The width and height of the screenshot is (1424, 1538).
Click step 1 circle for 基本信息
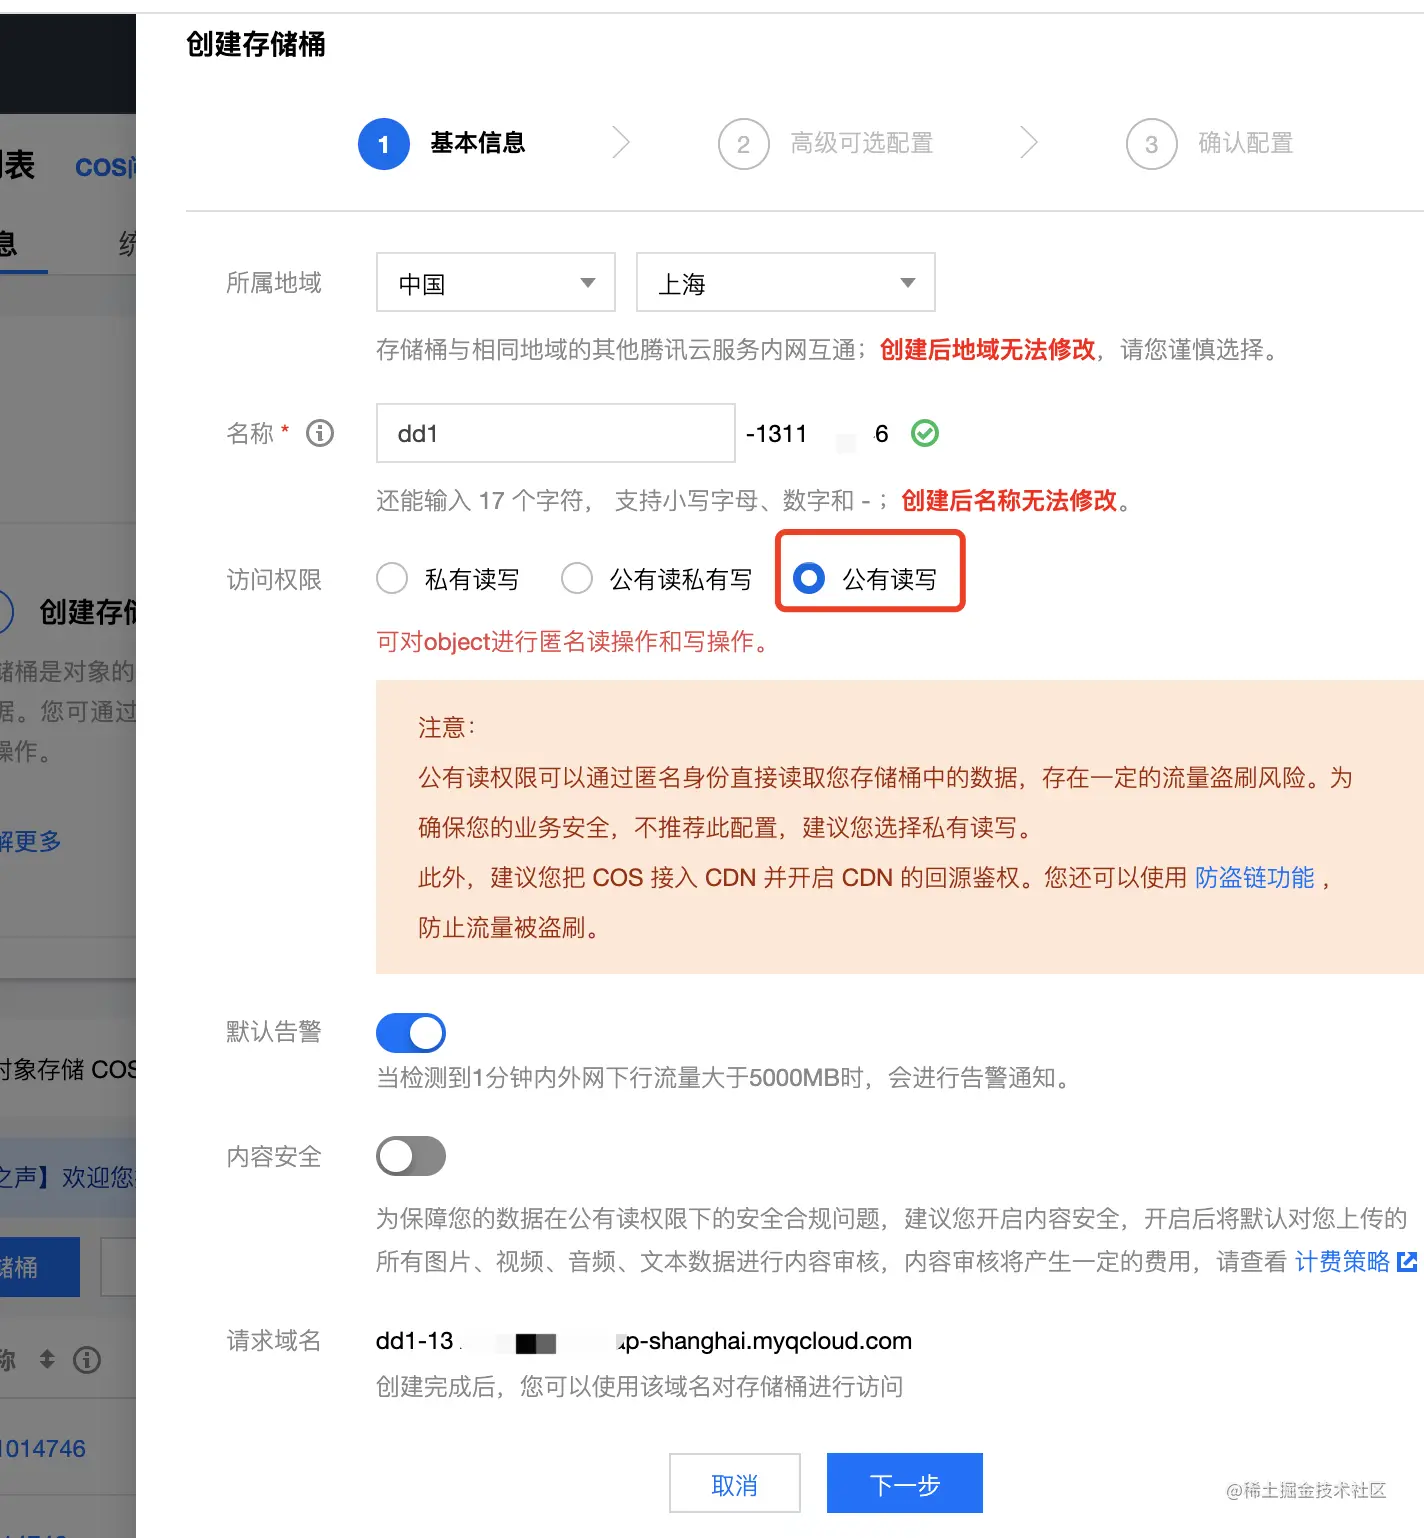384,144
